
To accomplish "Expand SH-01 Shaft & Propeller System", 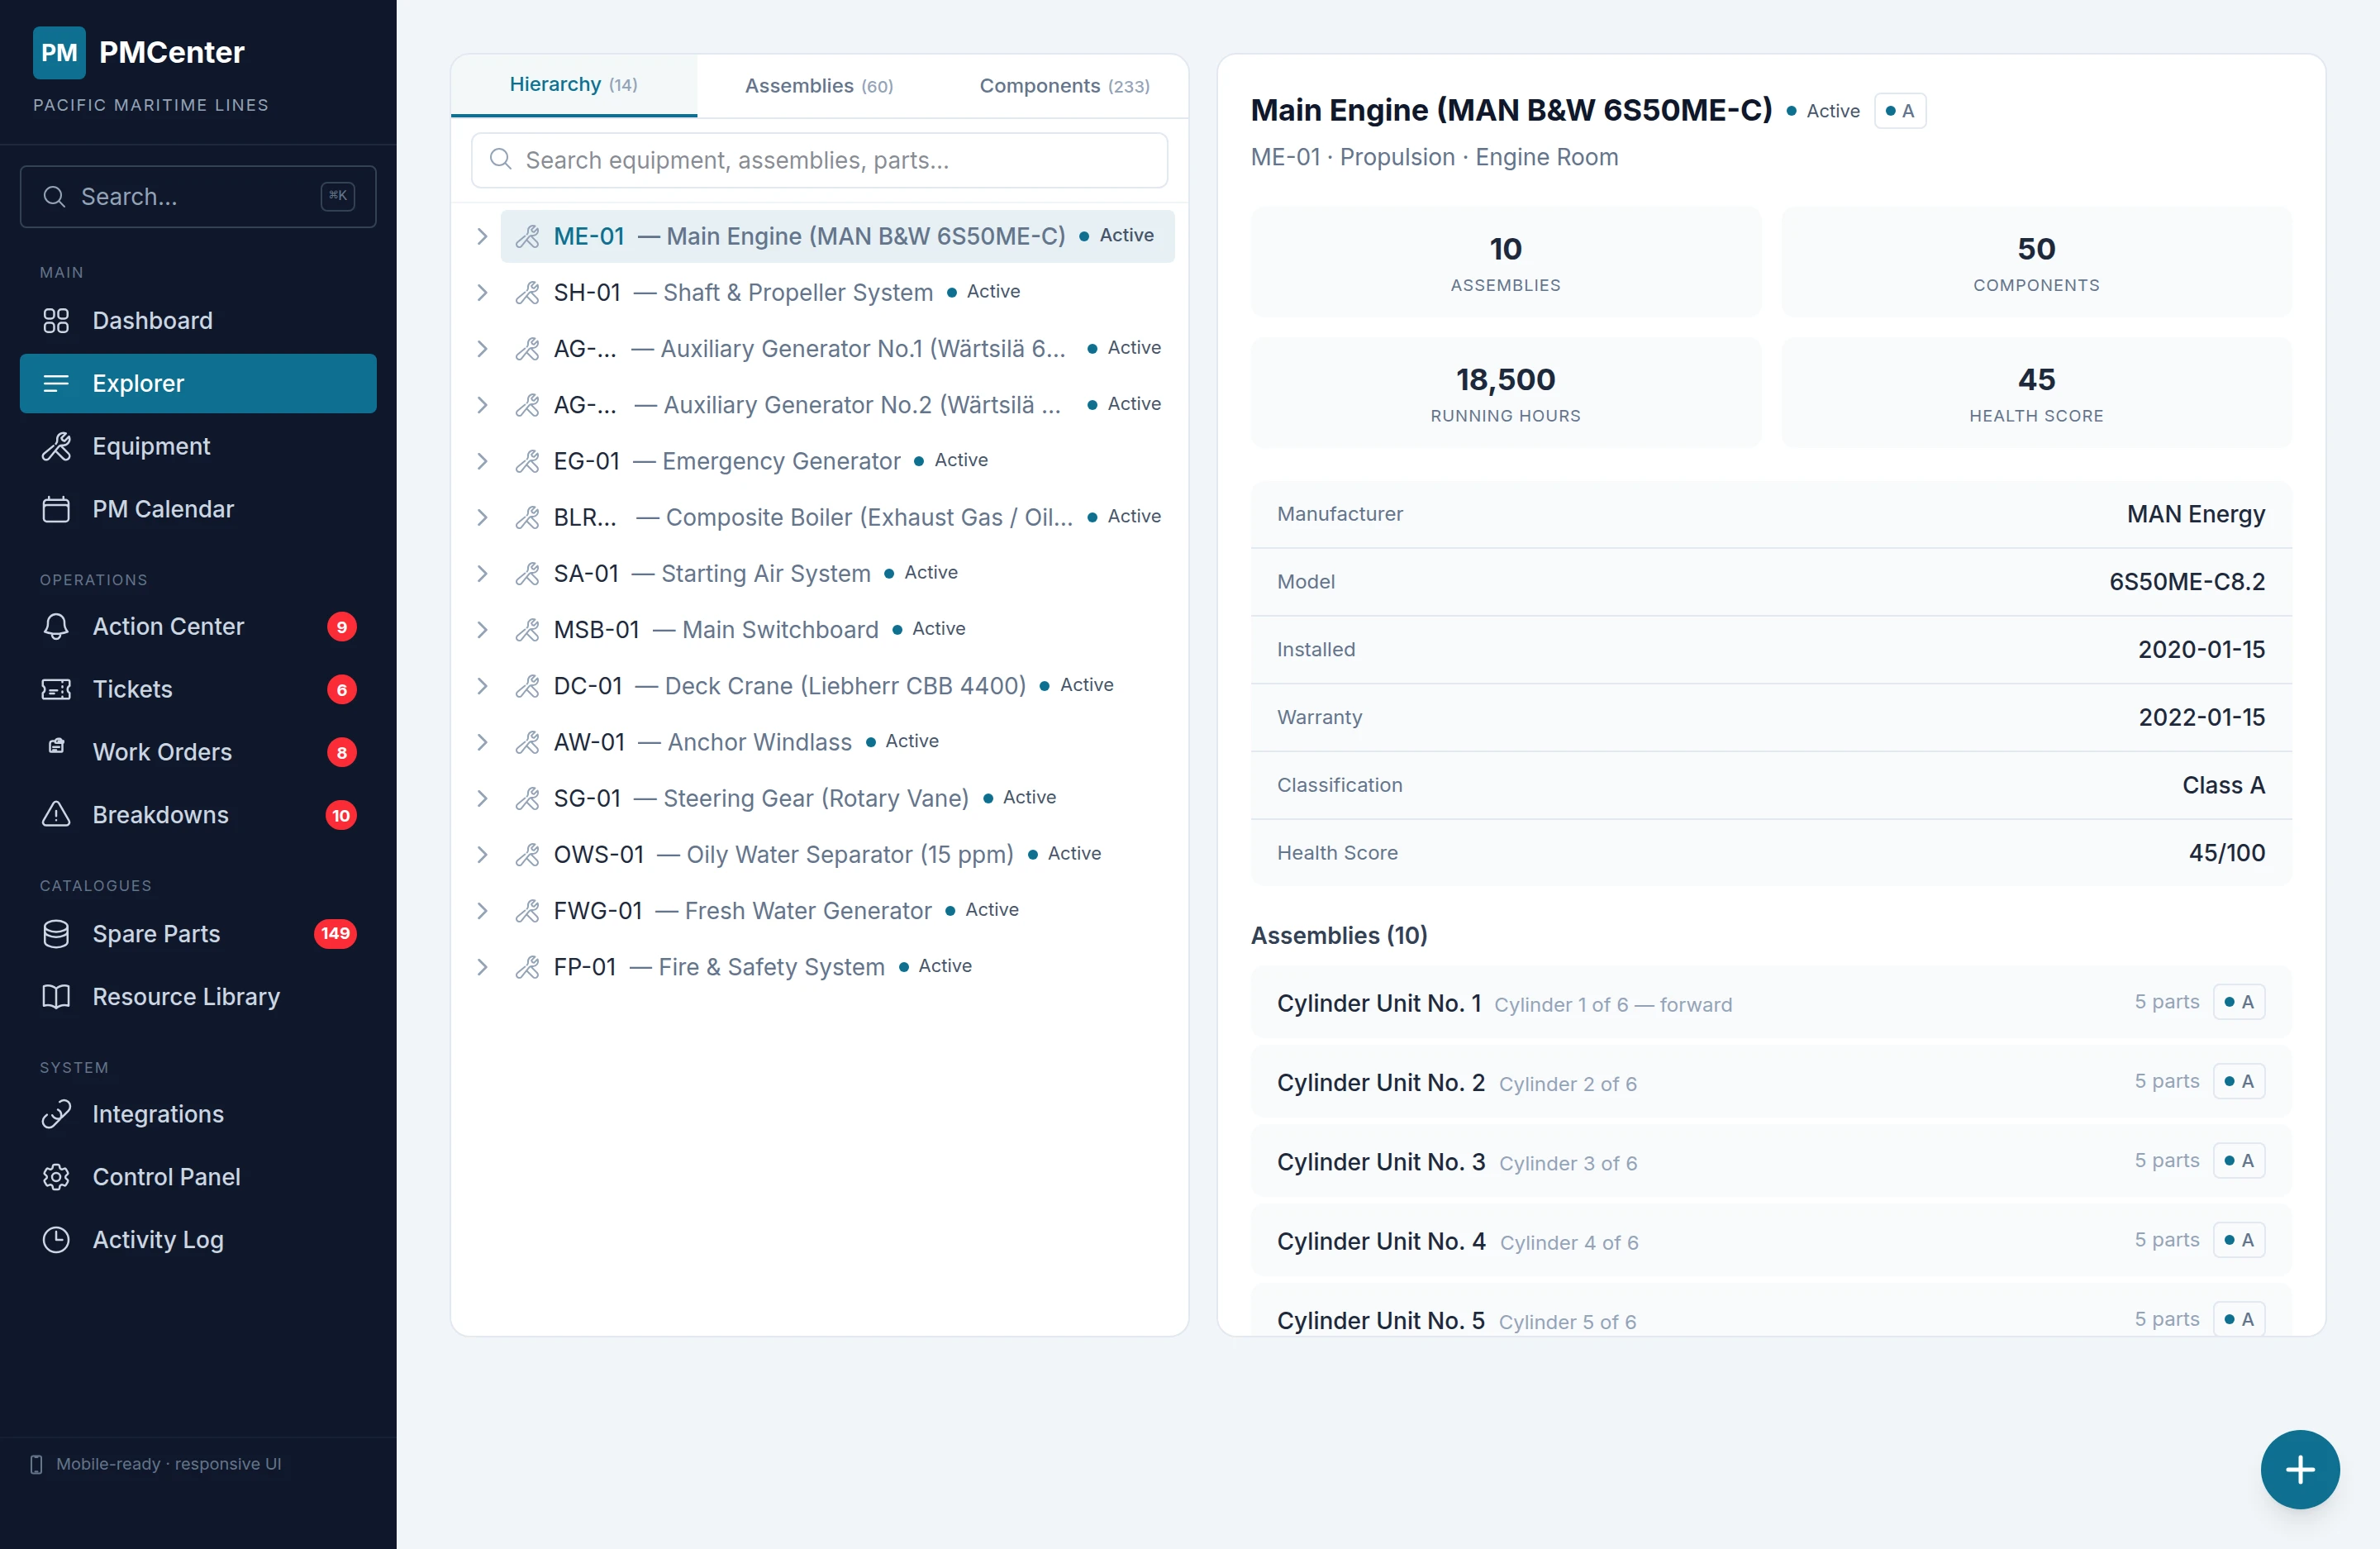I will 482,292.
